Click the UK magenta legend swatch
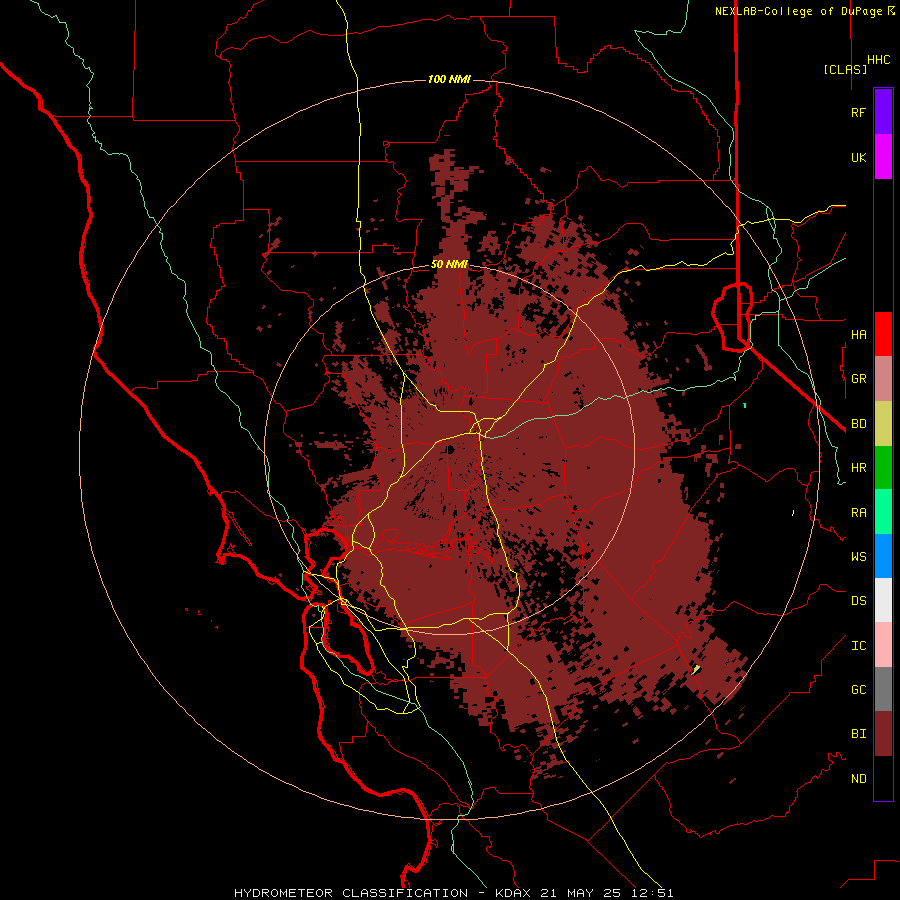This screenshot has height=900, width=900. coord(883,157)
